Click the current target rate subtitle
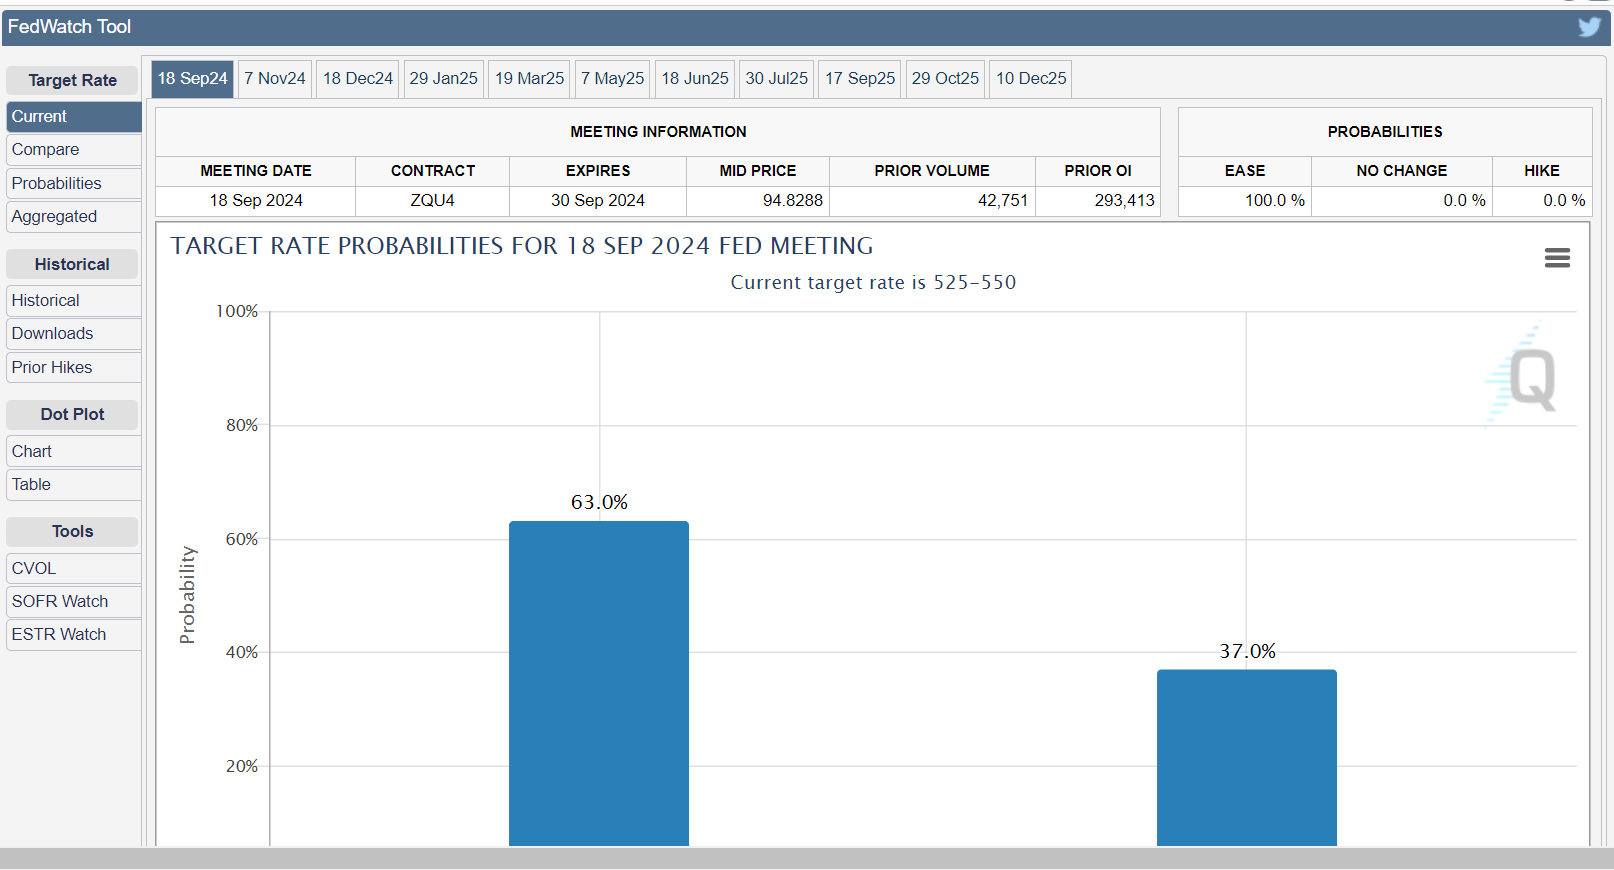 tap(873, 283)
